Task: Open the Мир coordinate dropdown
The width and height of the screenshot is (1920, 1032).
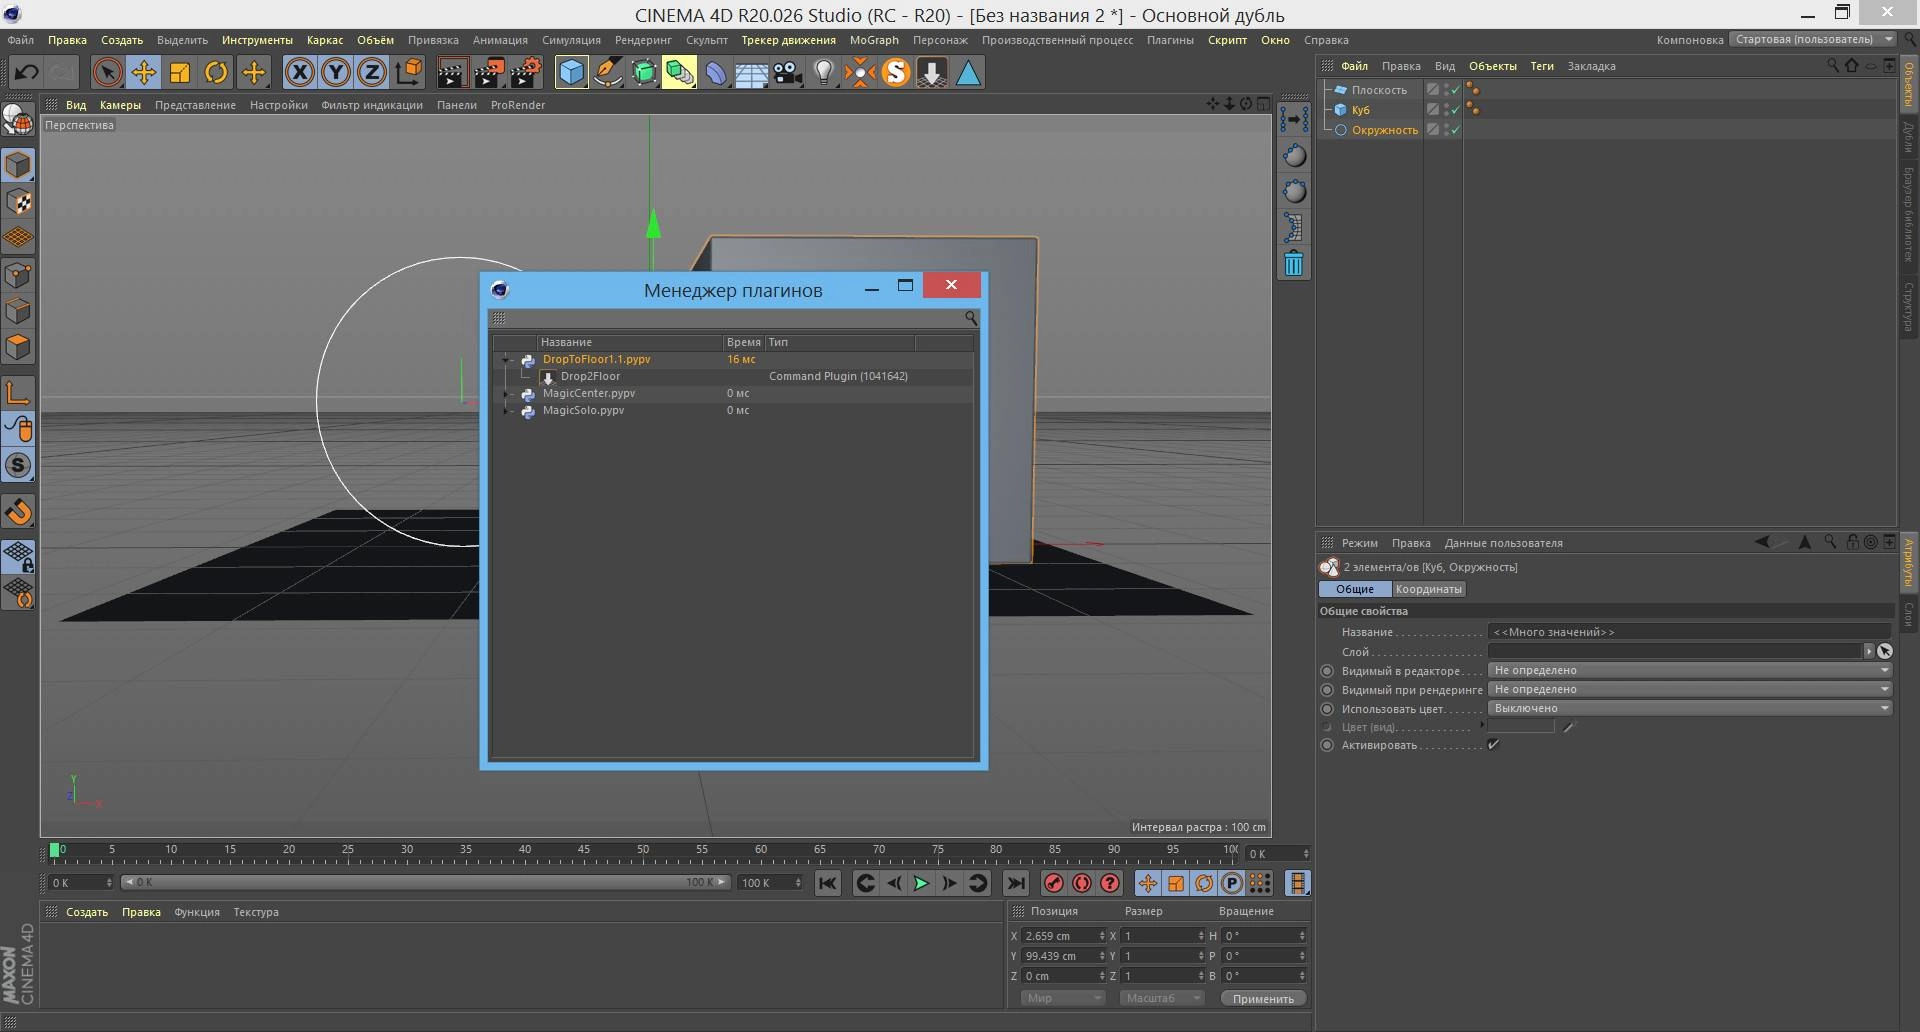Action: [1062, 998]
